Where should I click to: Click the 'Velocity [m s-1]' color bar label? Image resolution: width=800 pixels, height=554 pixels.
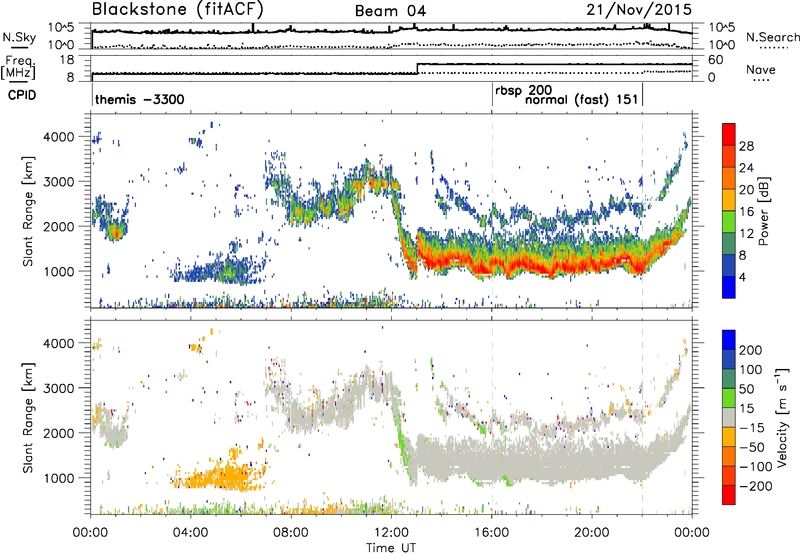click(x=782, y=417)
